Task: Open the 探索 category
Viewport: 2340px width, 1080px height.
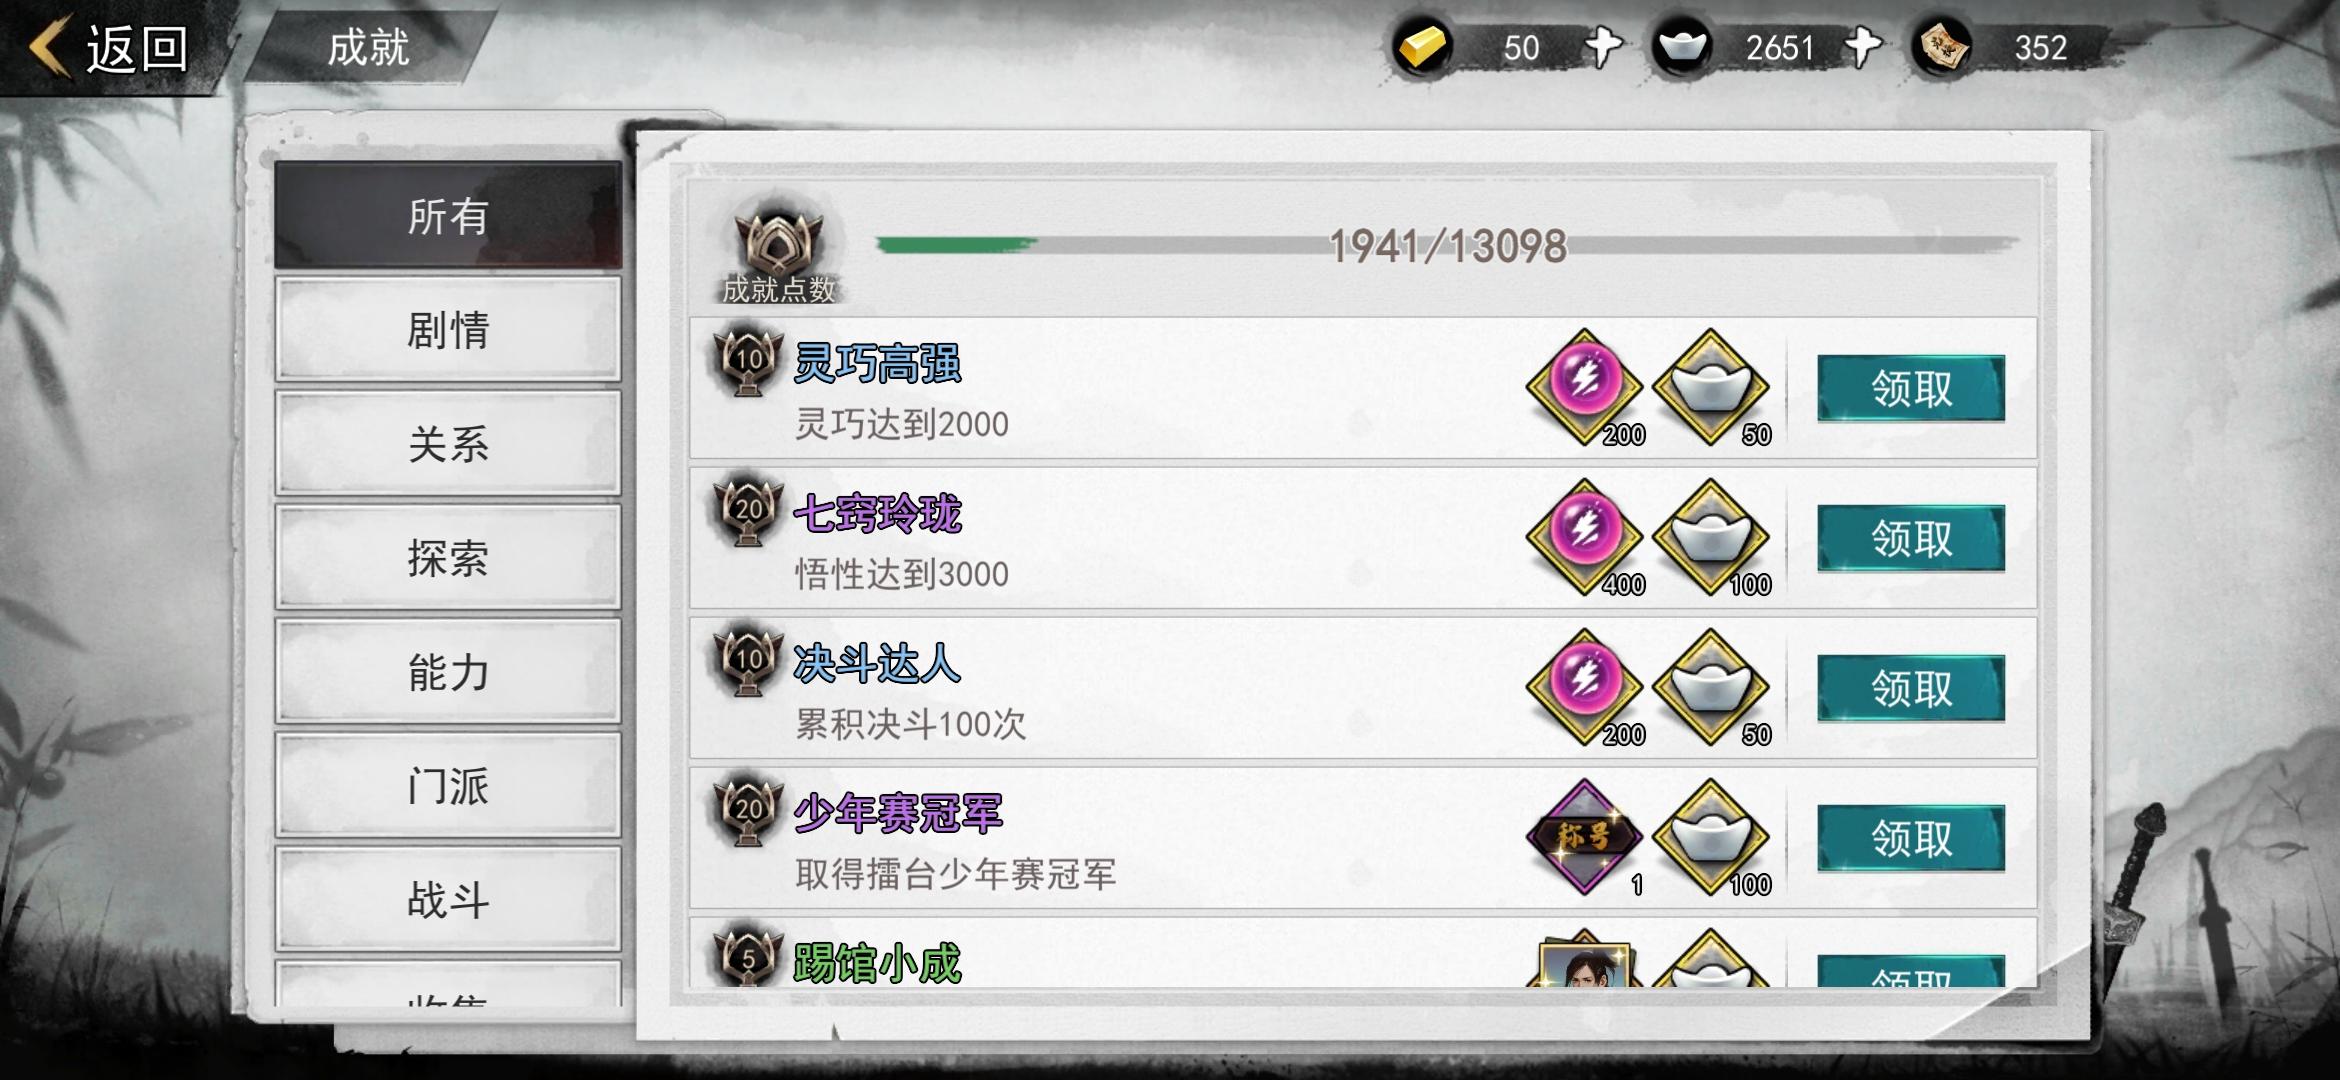Action: tap(448, 557)
